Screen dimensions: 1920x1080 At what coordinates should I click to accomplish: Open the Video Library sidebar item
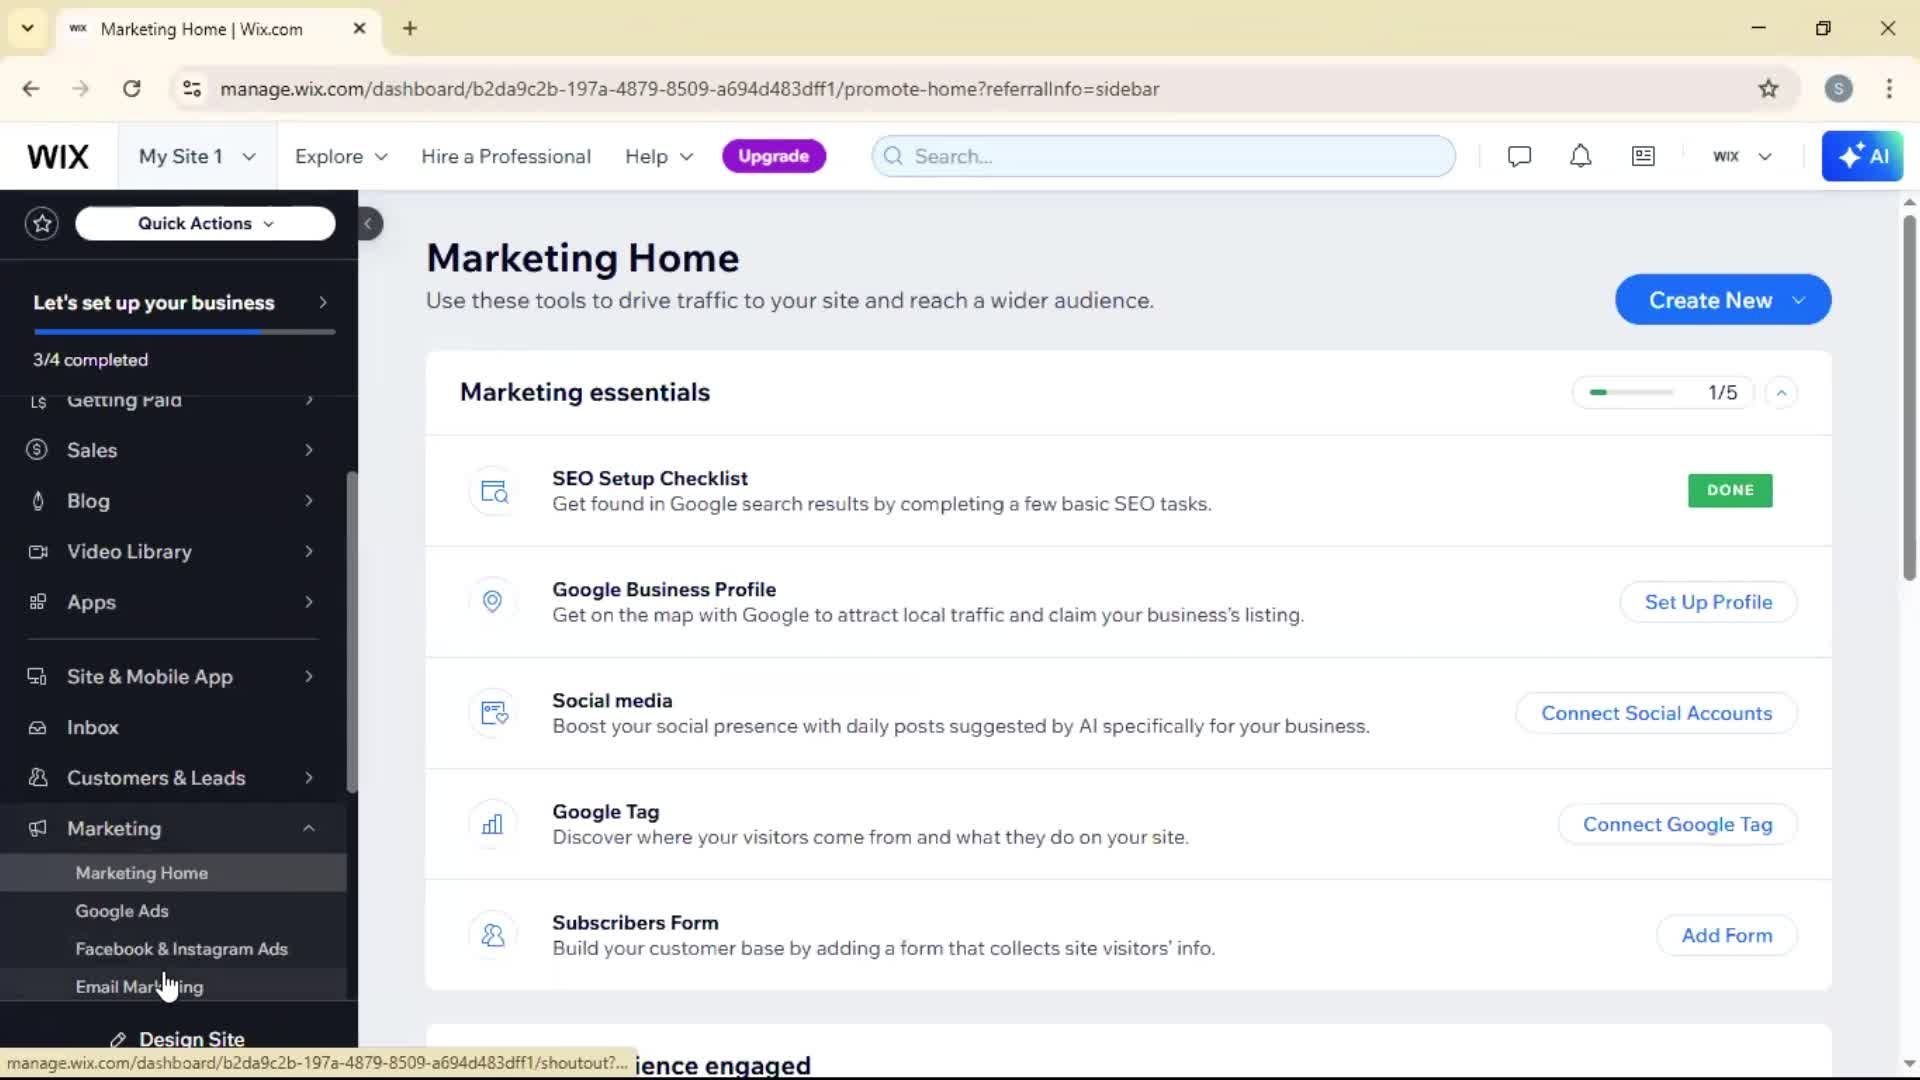click(x=173, y=552)
